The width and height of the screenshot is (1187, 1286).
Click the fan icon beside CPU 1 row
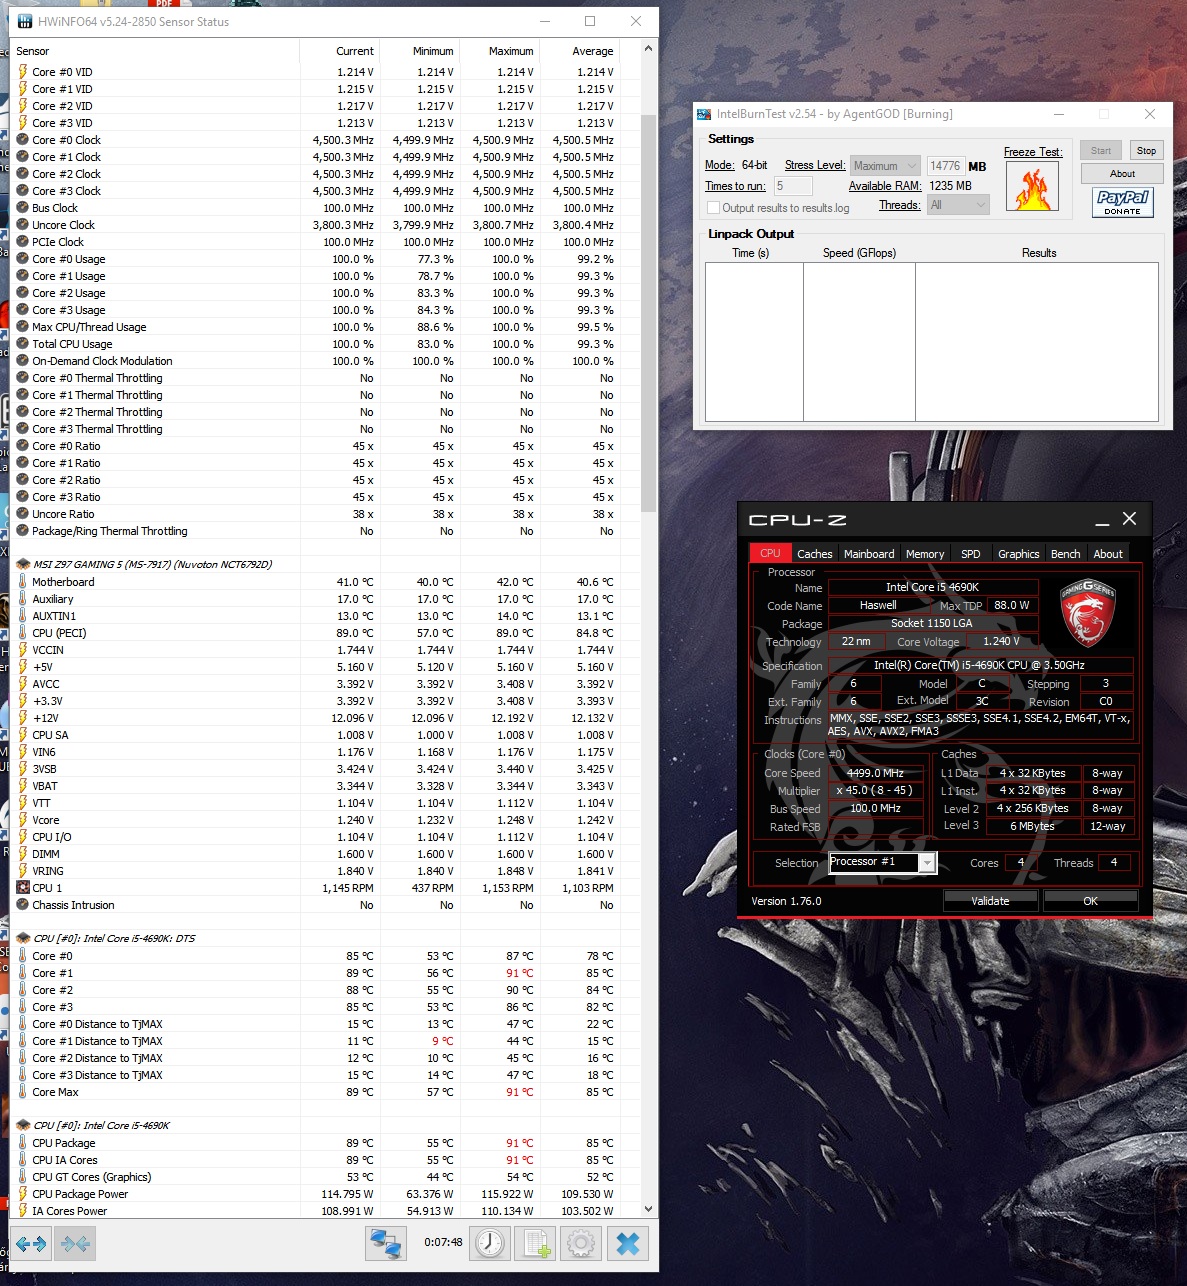coord(22,888)
